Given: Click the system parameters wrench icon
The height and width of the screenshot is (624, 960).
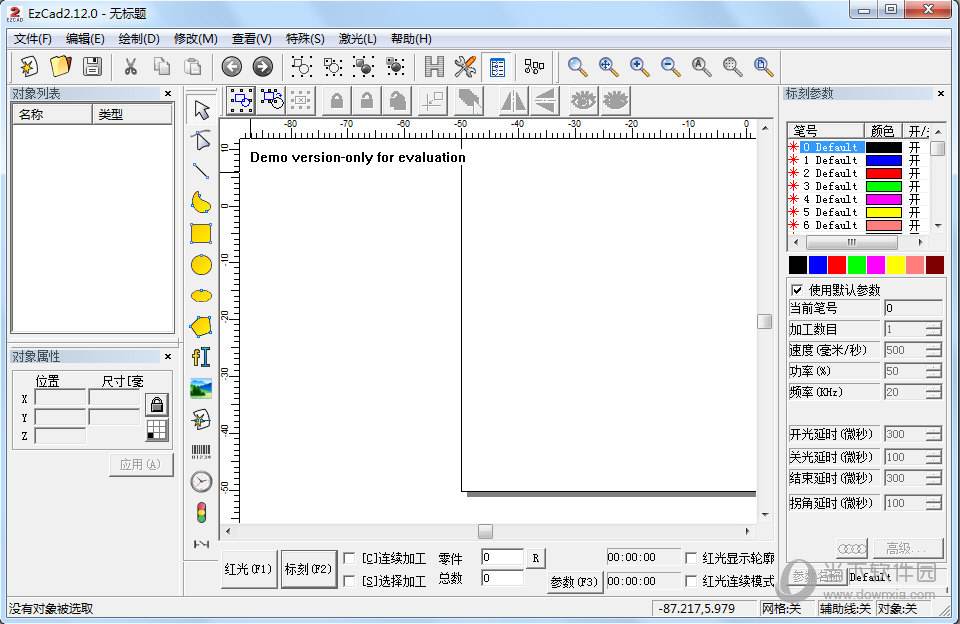Looking at the screenshot, I should (465, 67).
